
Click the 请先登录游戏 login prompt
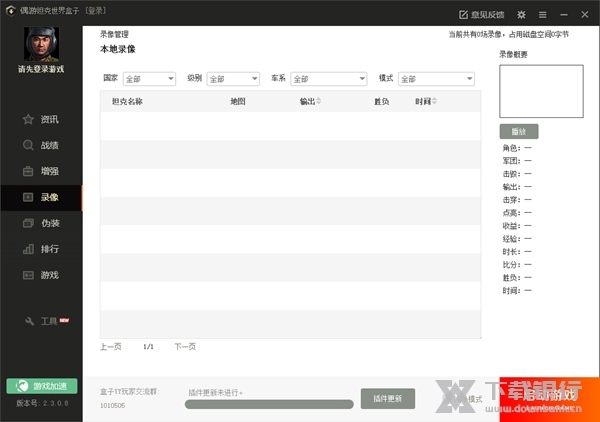41,69
